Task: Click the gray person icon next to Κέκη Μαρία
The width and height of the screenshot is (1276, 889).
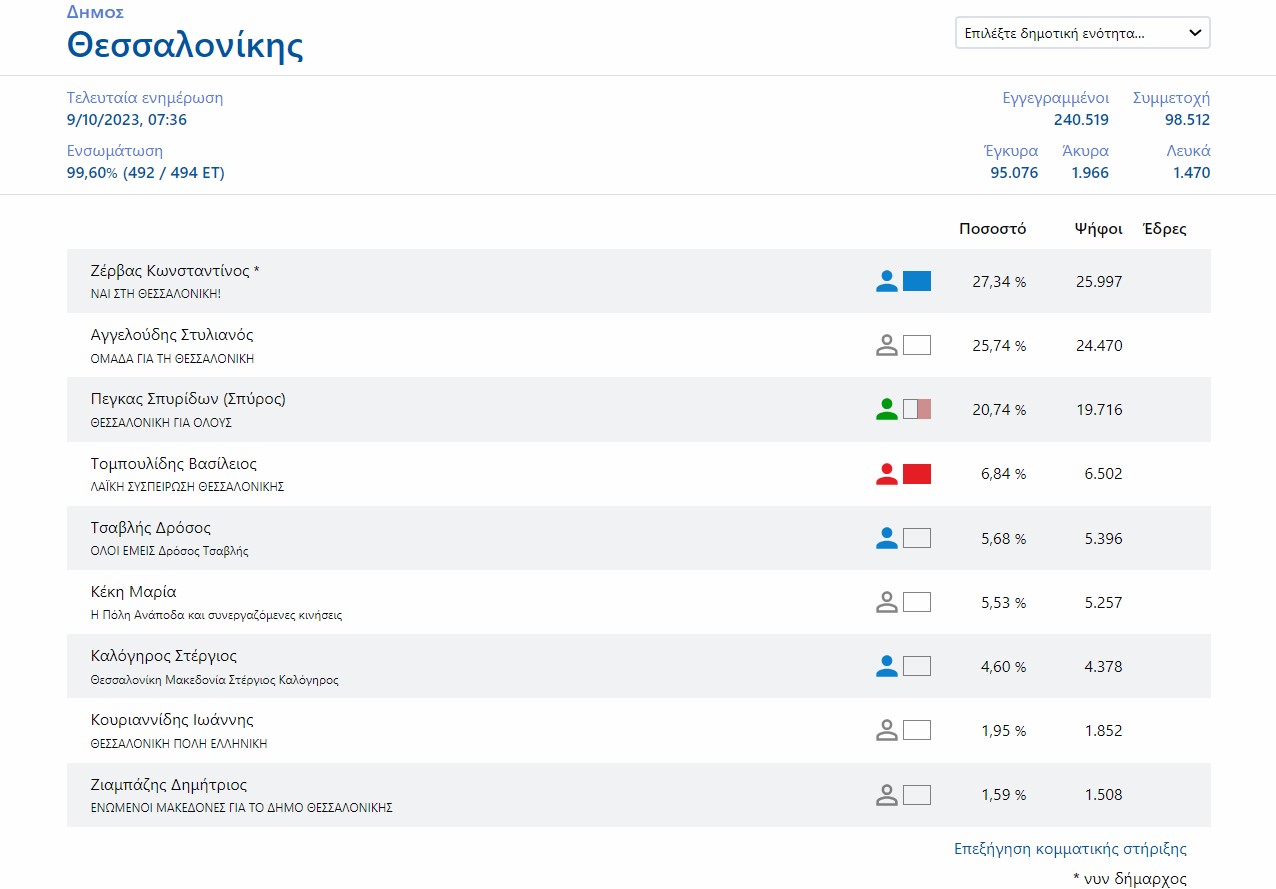Action: pyautogui.click(x=886, y=602)
